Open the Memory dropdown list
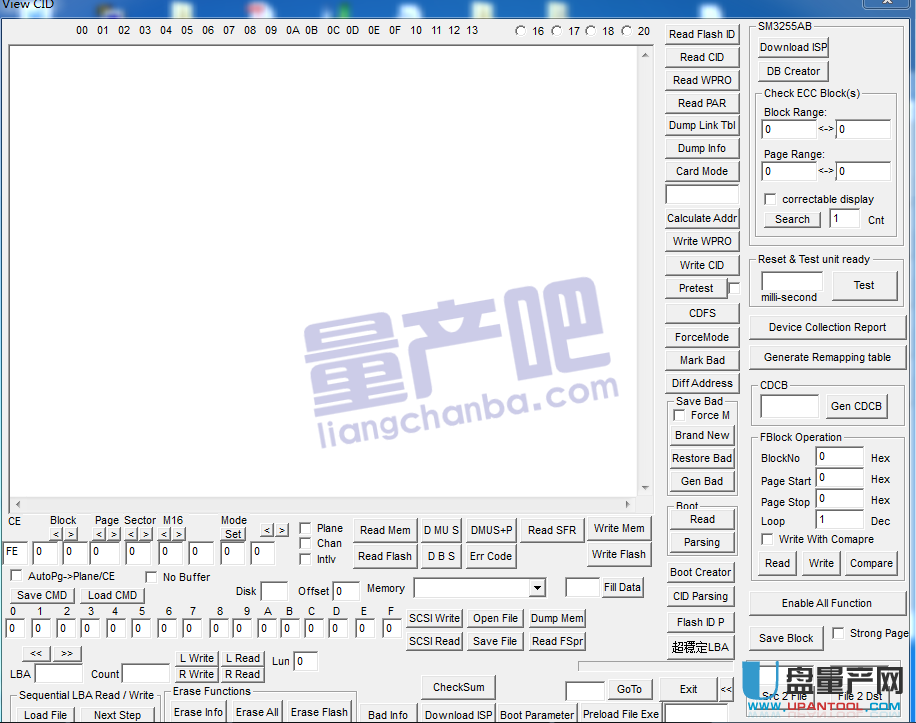 click(x=537, y=588)
